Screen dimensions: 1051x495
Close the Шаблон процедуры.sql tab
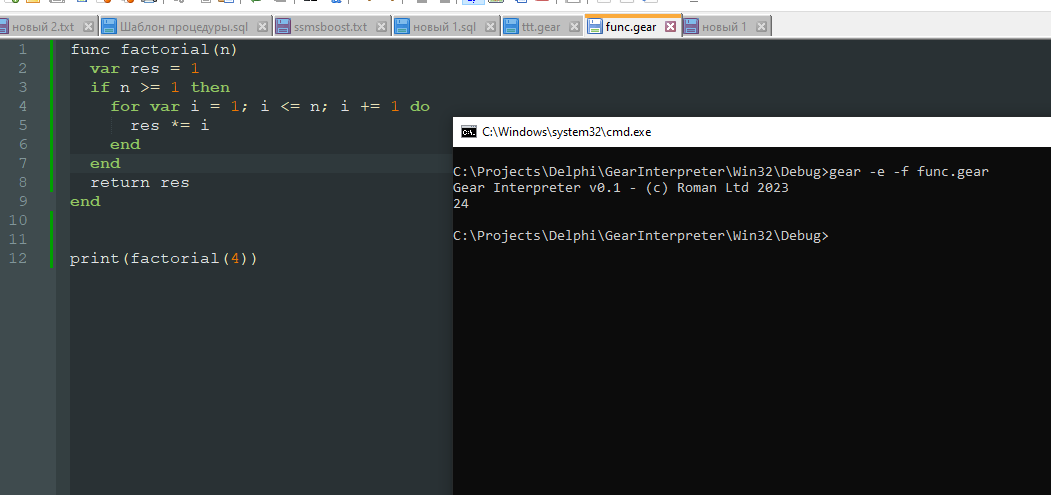pos(260,27)
